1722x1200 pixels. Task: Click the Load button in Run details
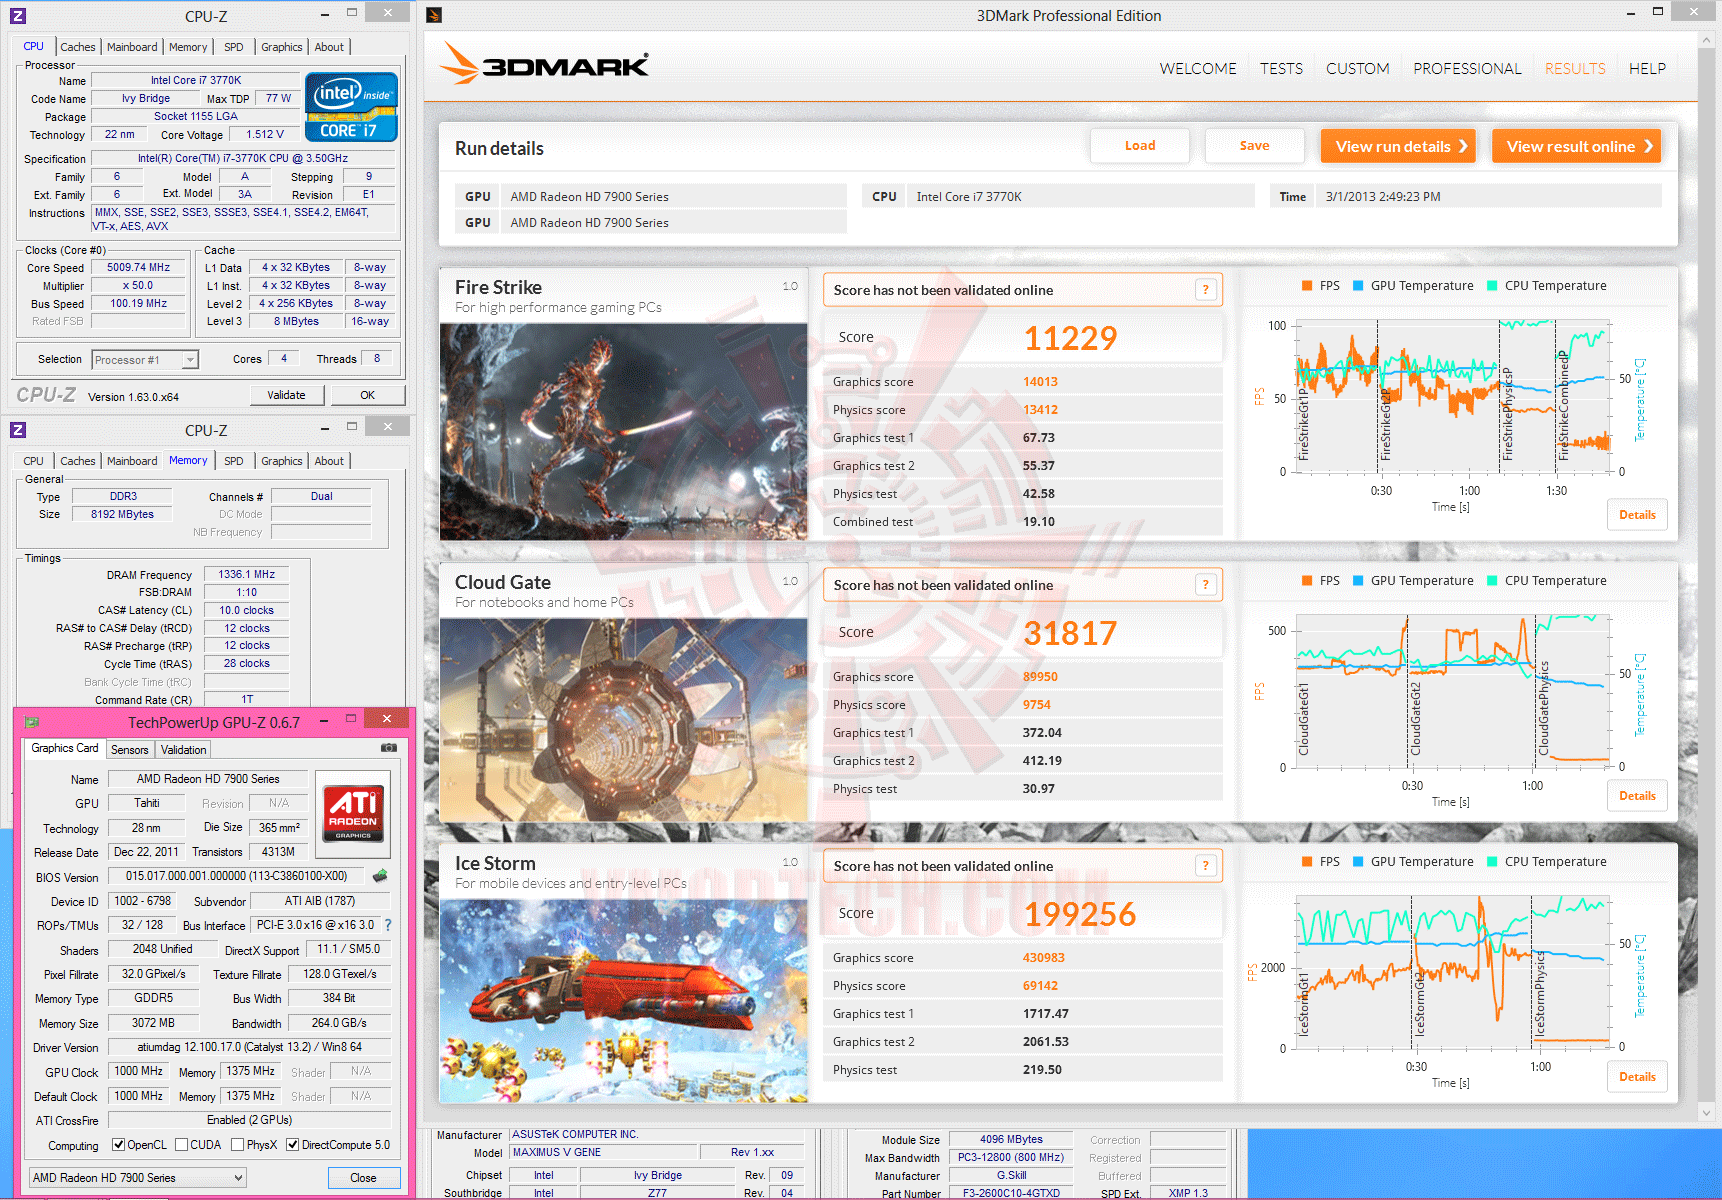tap(1140, 146)
